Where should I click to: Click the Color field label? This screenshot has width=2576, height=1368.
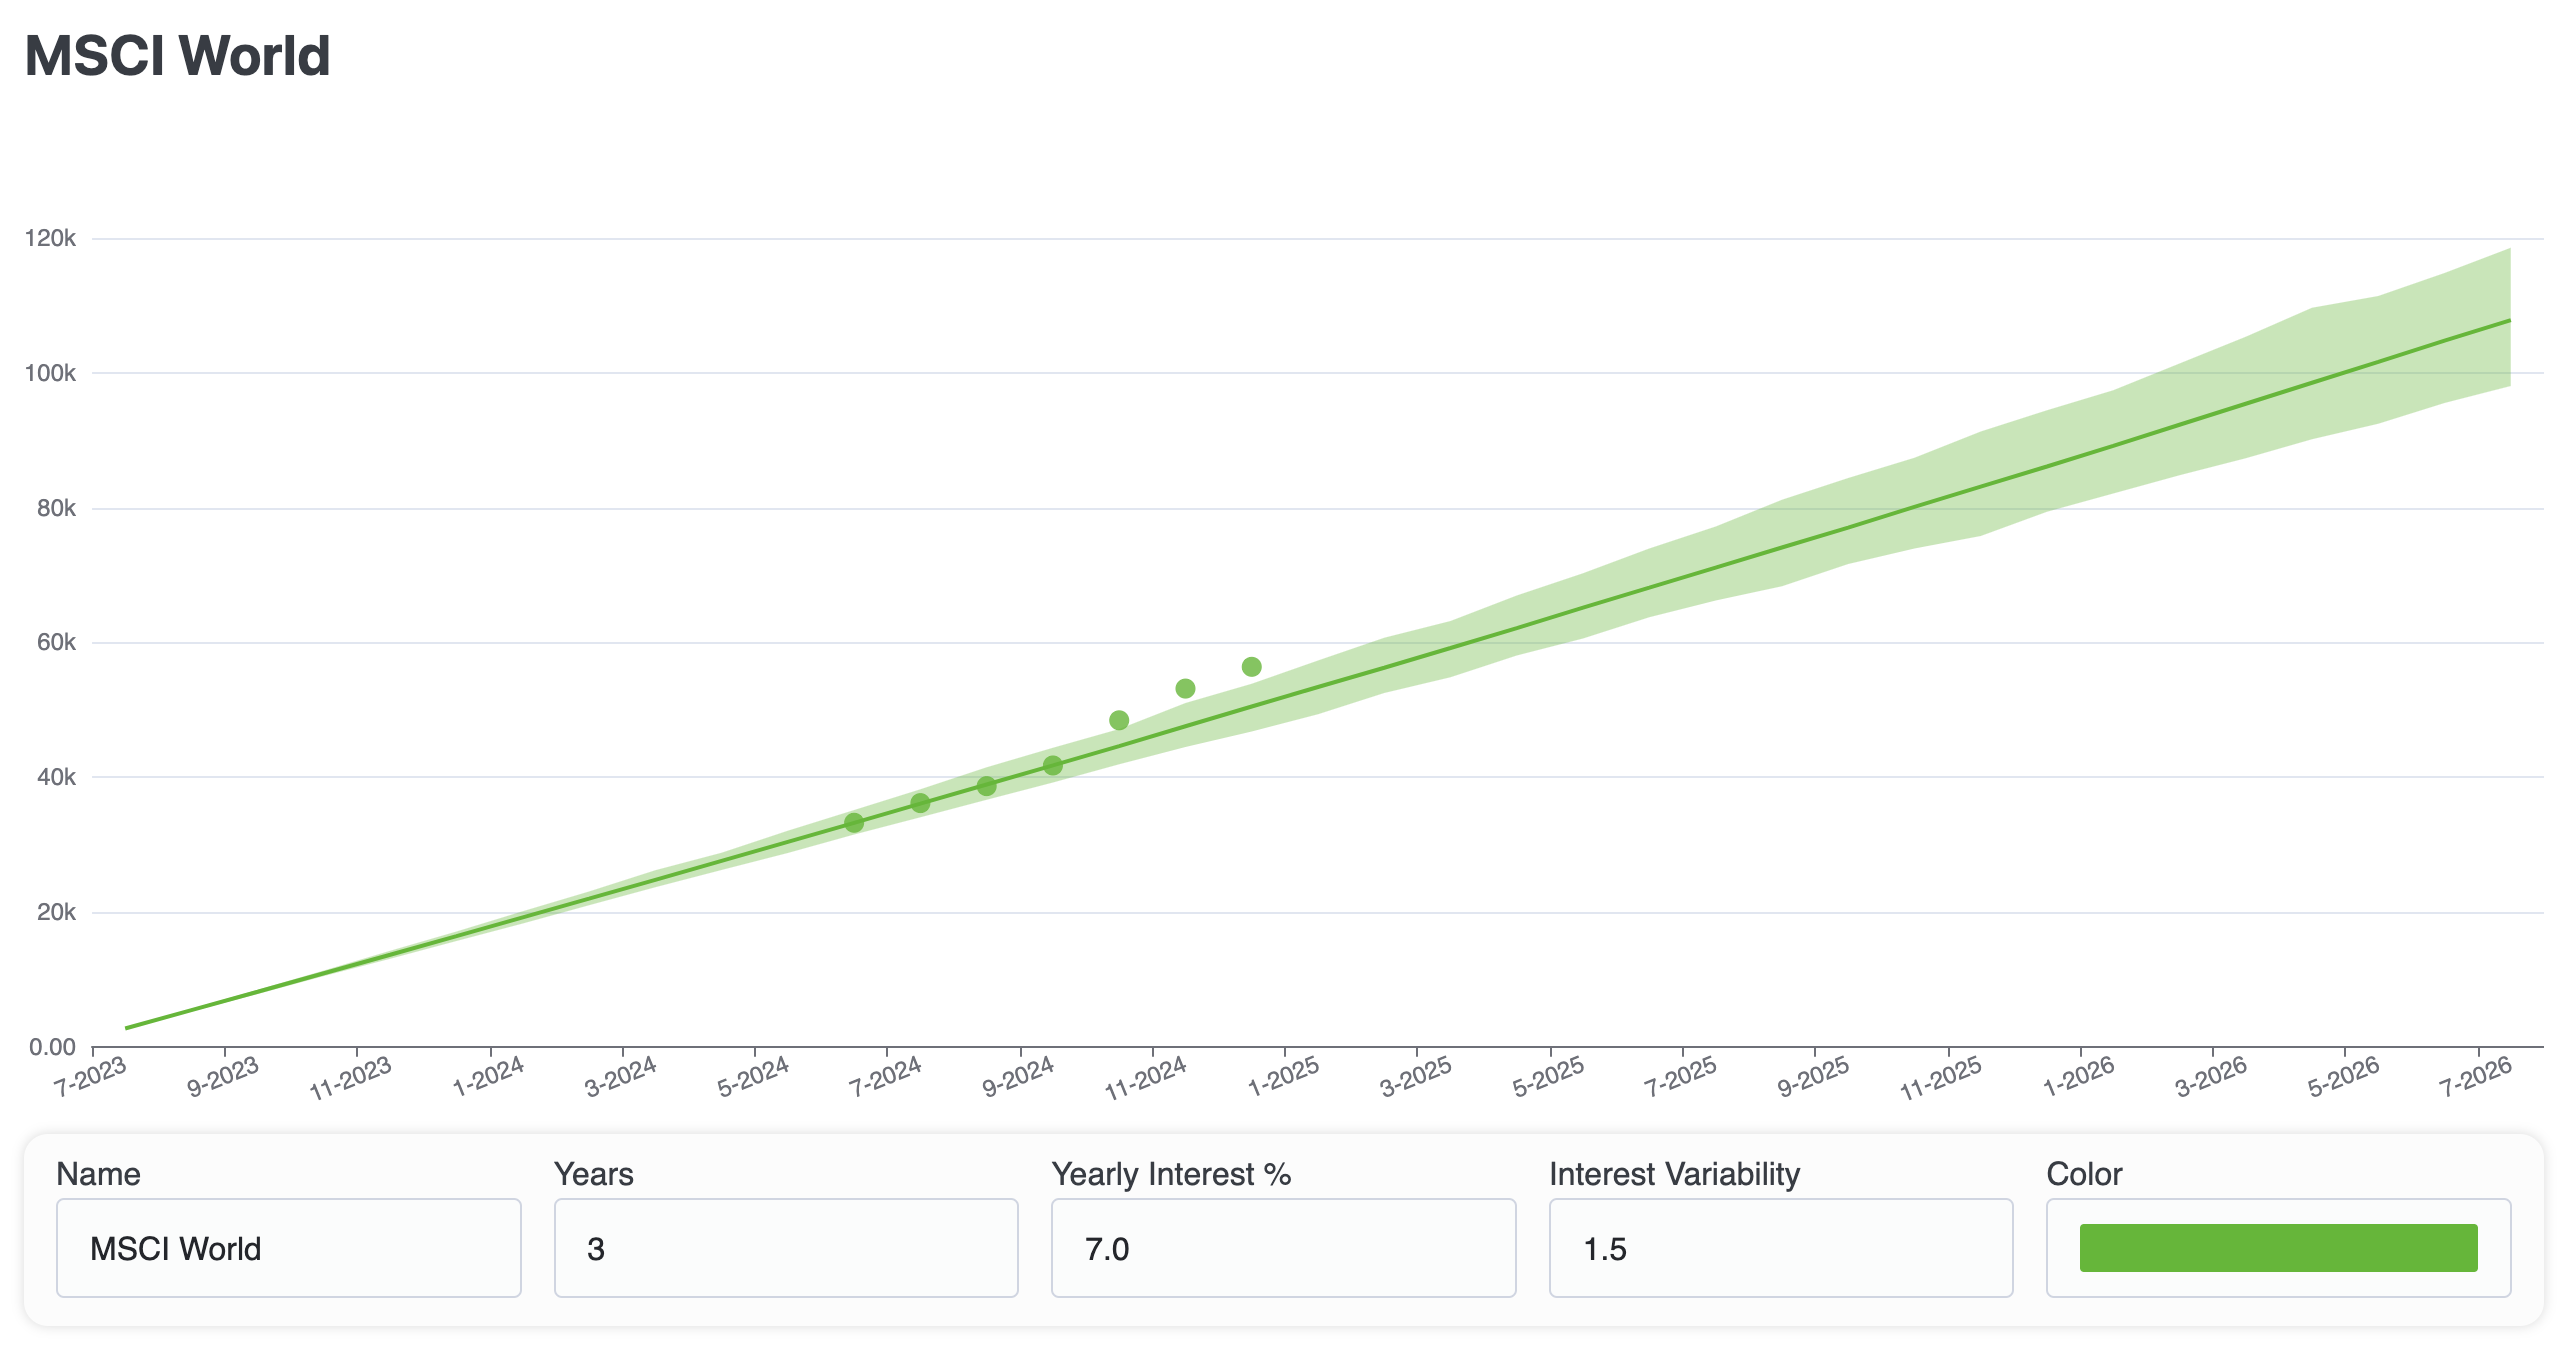tap(2084, 1173)
